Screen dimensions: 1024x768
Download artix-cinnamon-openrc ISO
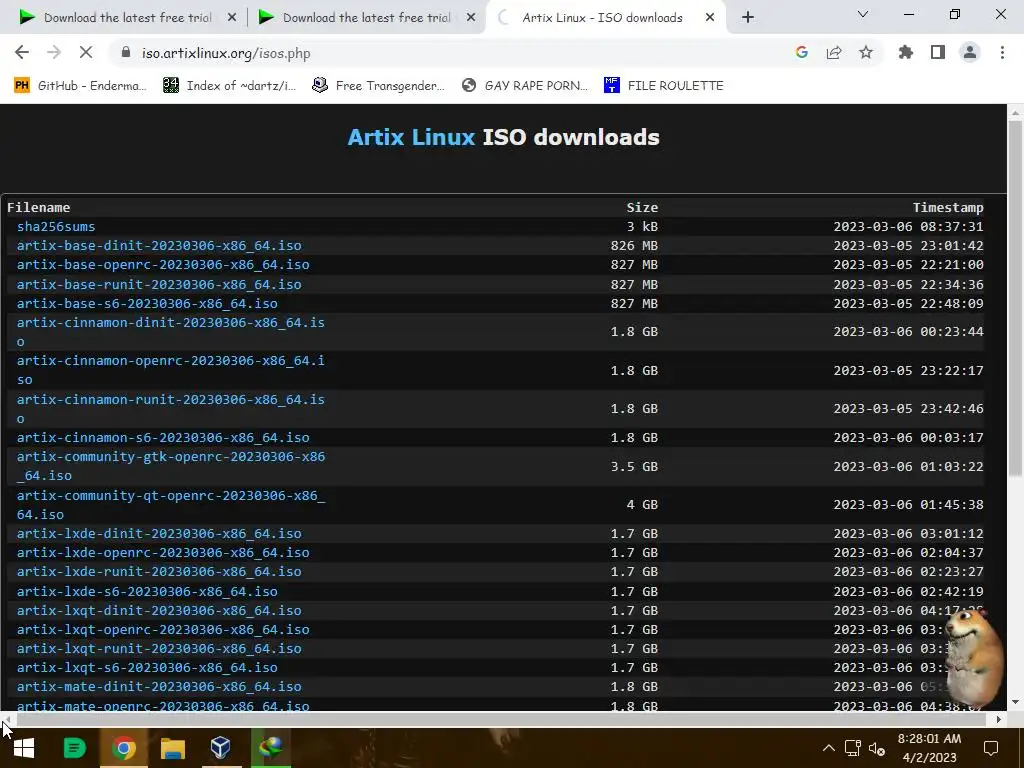tap(170, 370)
